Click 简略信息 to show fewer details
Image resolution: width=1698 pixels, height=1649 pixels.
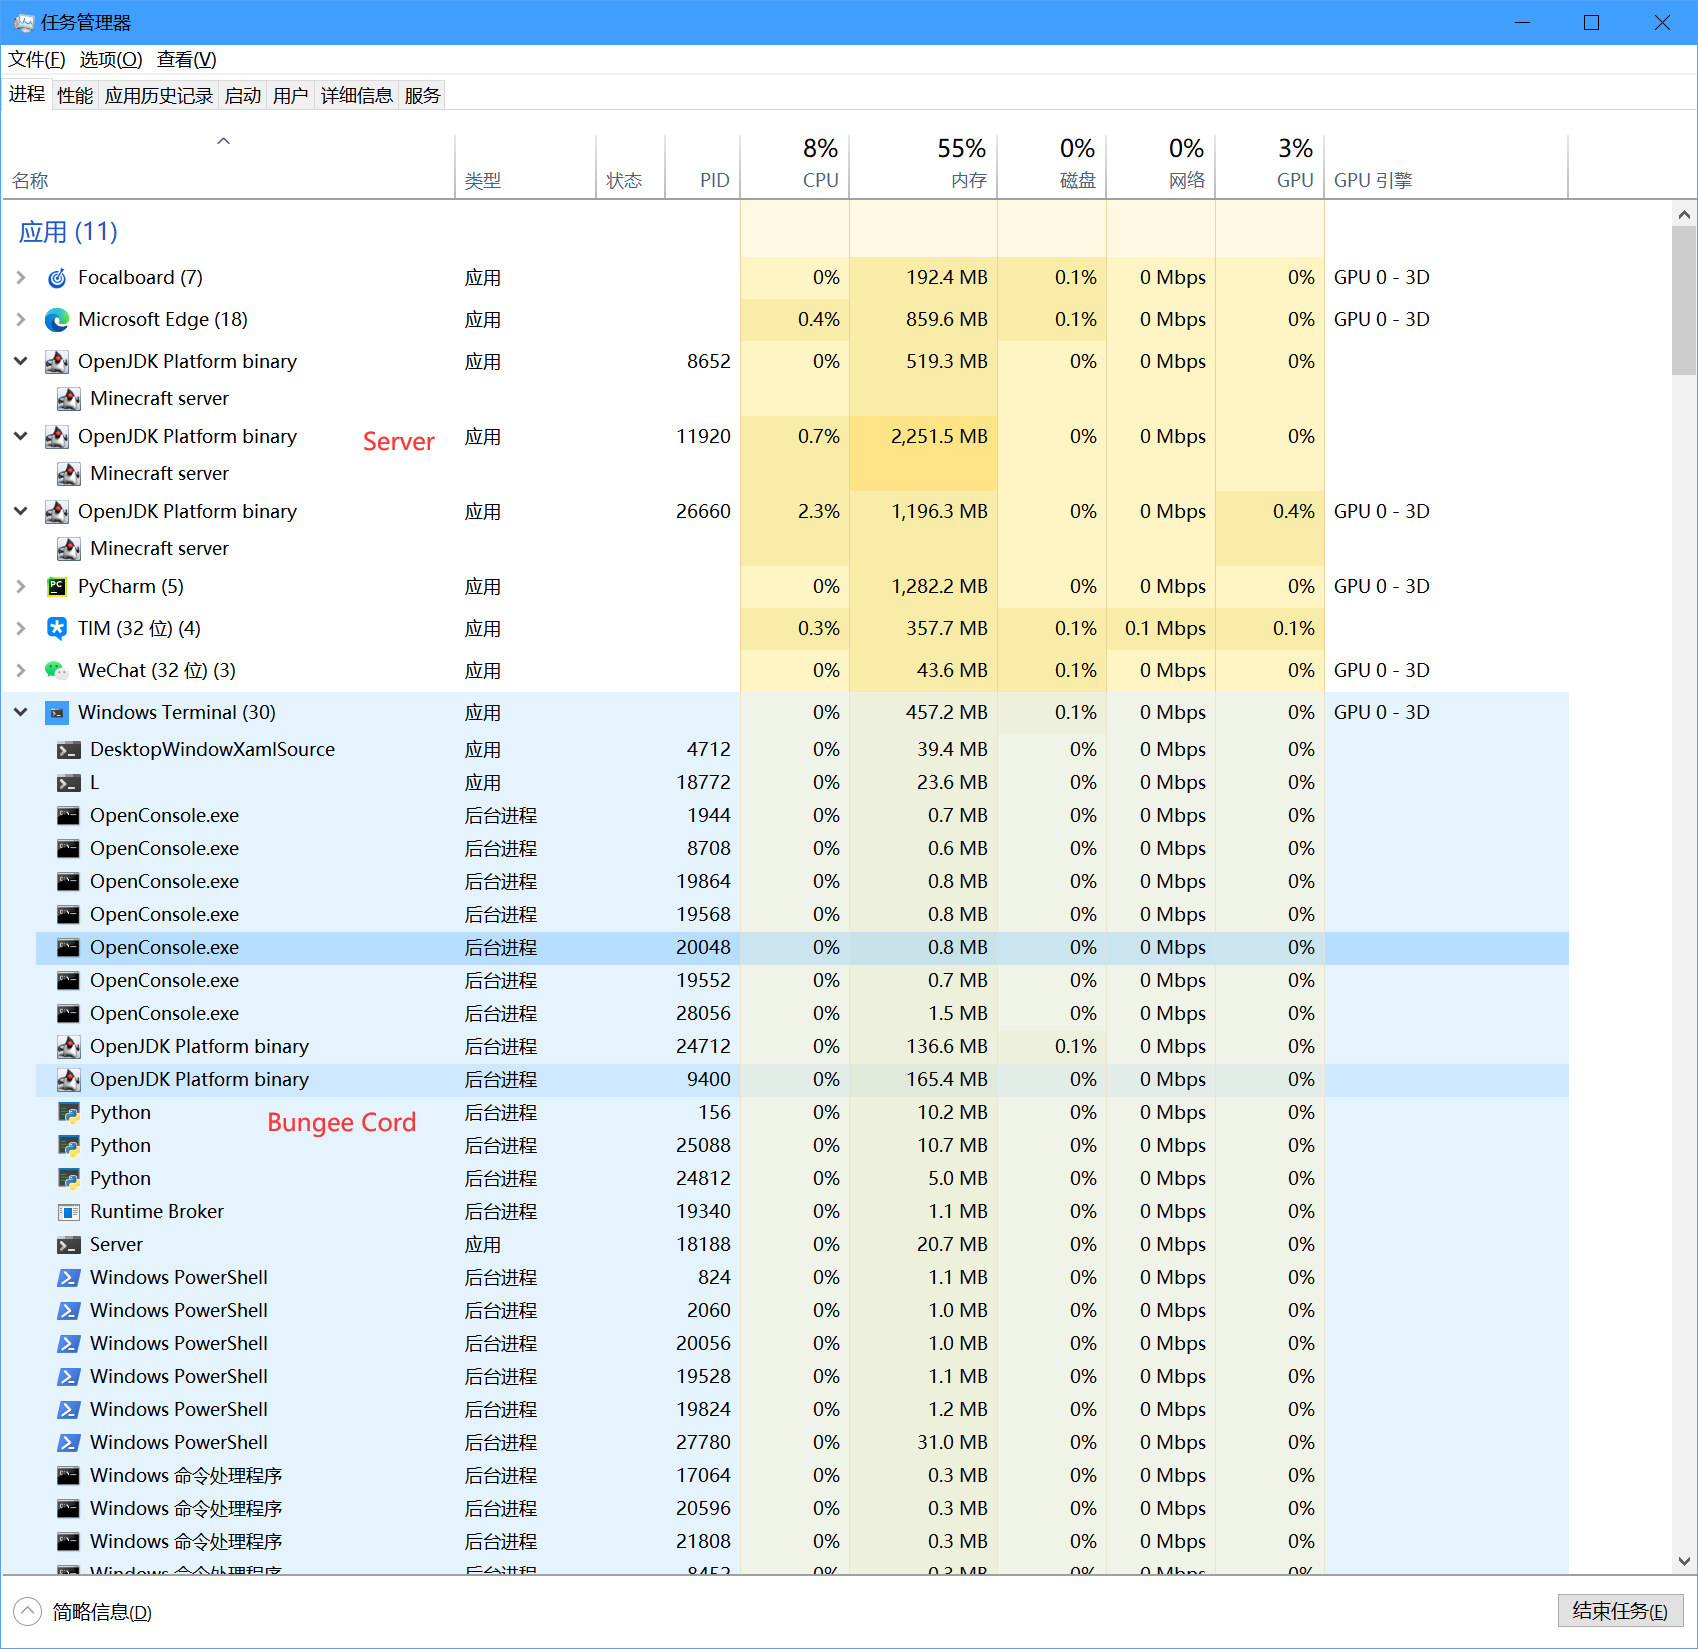coord(100,1613)
